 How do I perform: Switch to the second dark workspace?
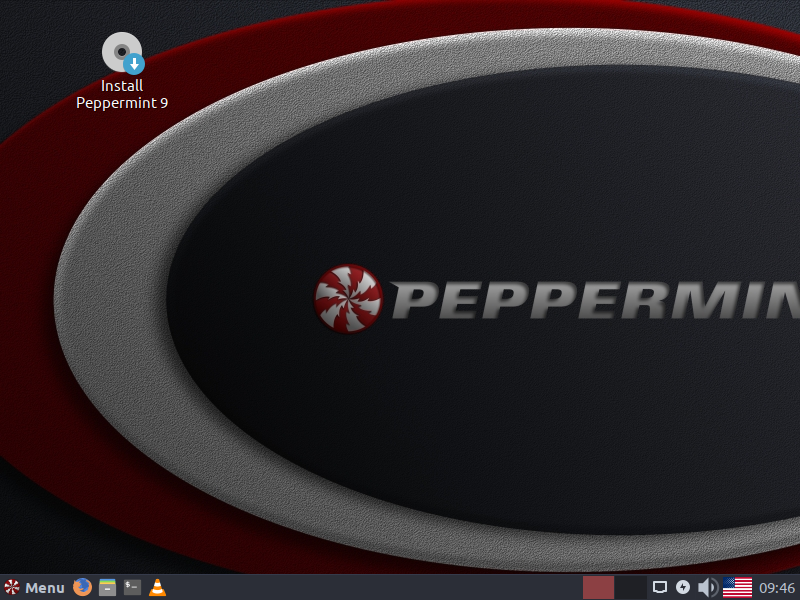pos(630,588)
